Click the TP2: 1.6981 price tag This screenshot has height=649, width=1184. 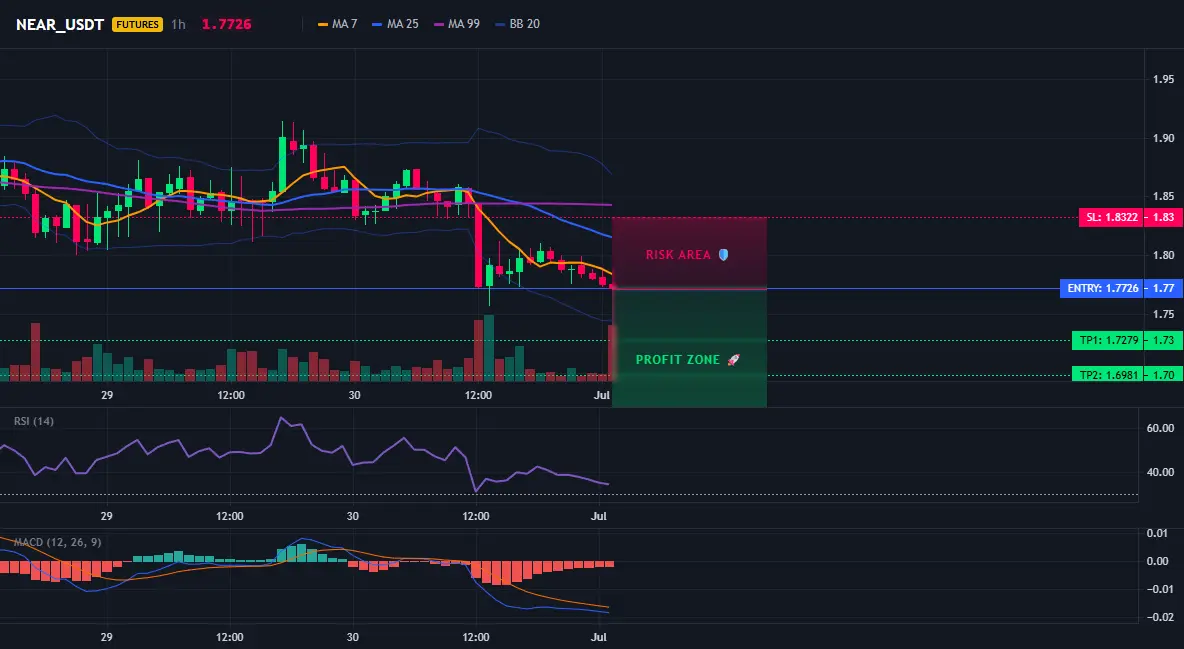1108,374
